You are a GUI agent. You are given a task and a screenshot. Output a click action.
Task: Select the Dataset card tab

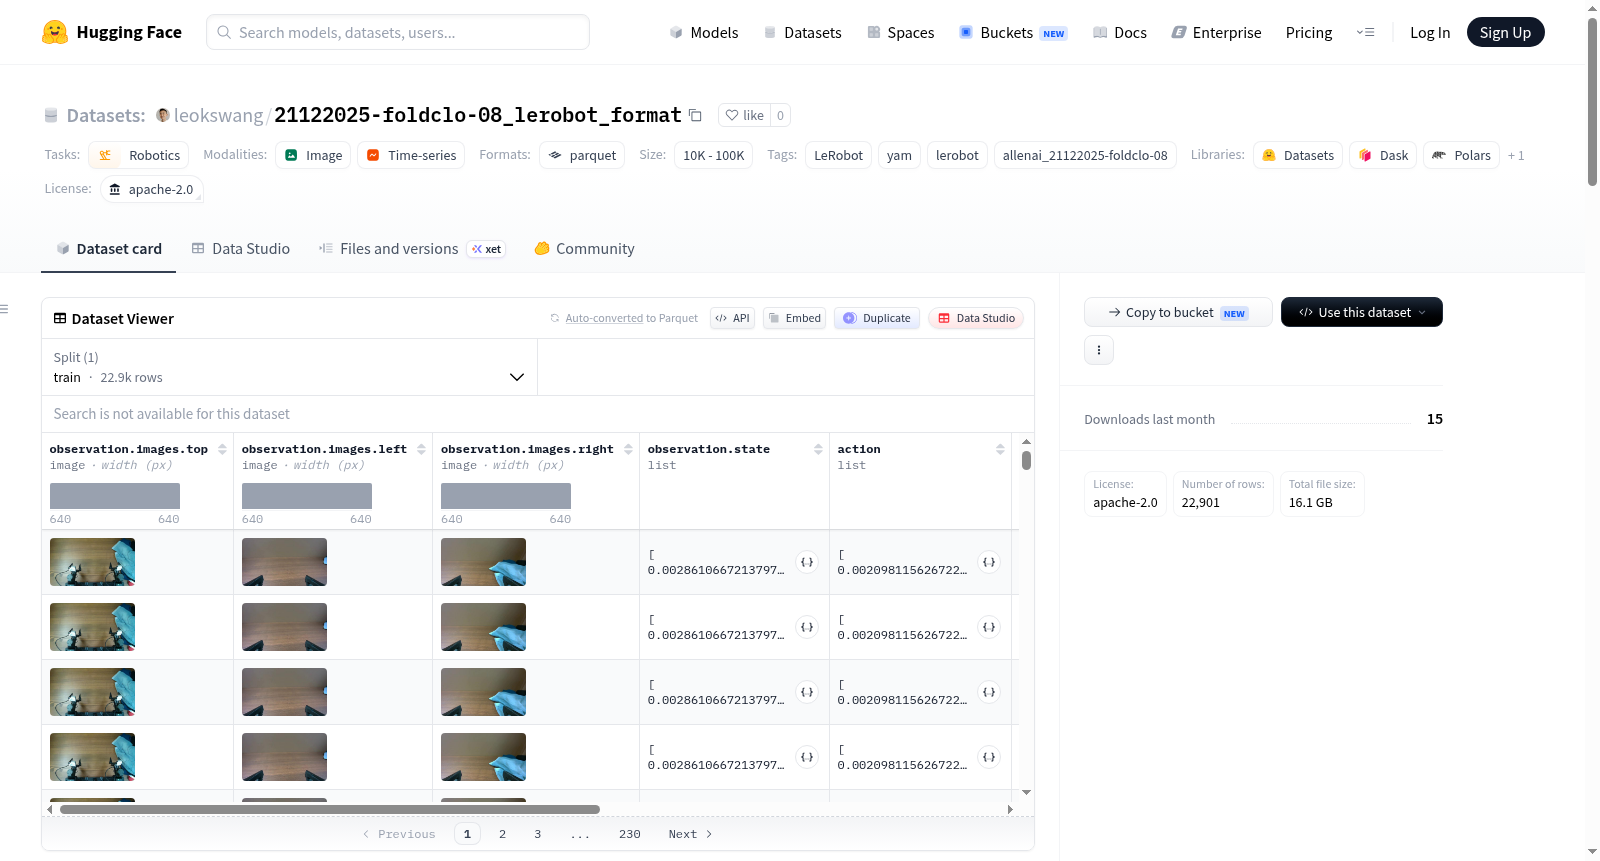(108, 248)
